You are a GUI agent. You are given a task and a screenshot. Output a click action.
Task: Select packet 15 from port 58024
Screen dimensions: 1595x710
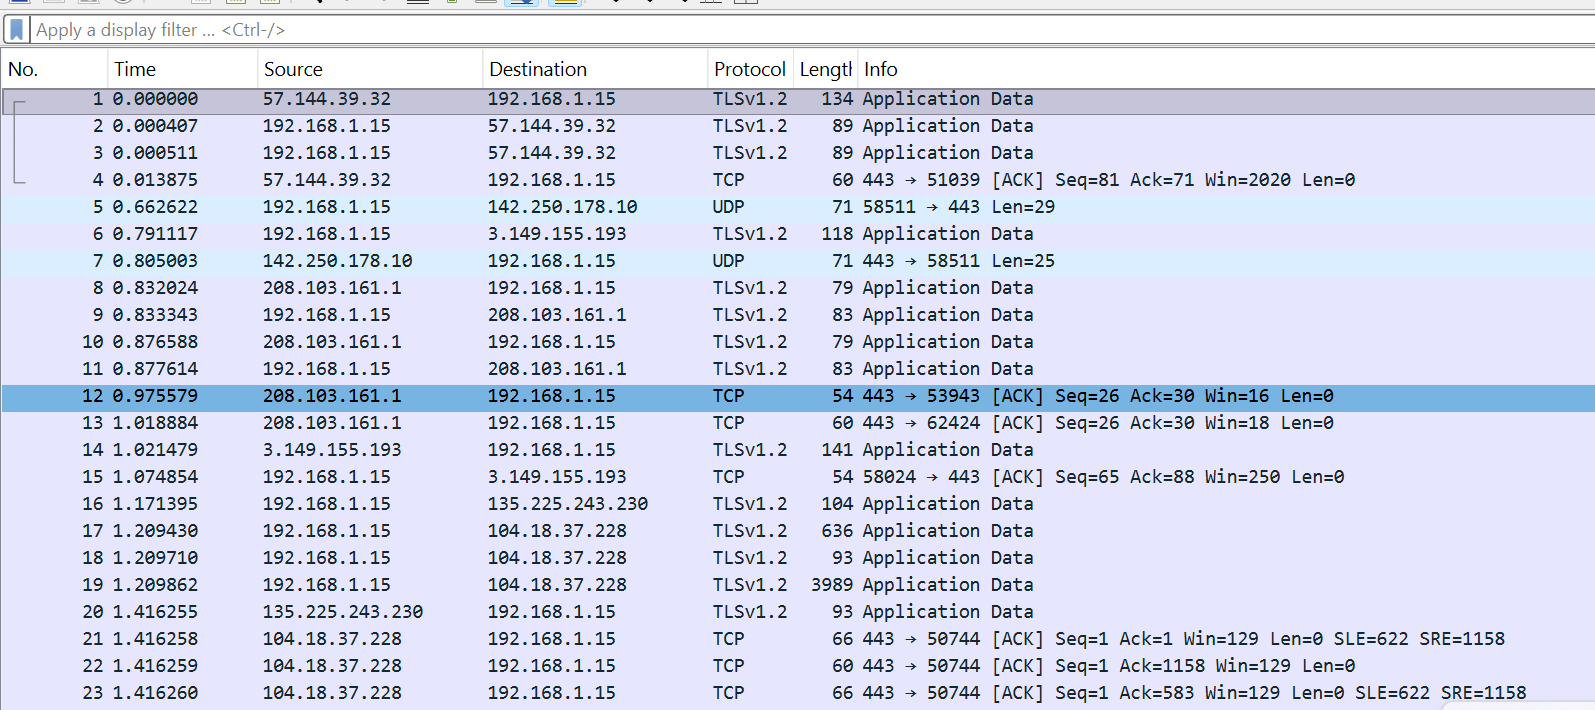(x=798, y=477)
